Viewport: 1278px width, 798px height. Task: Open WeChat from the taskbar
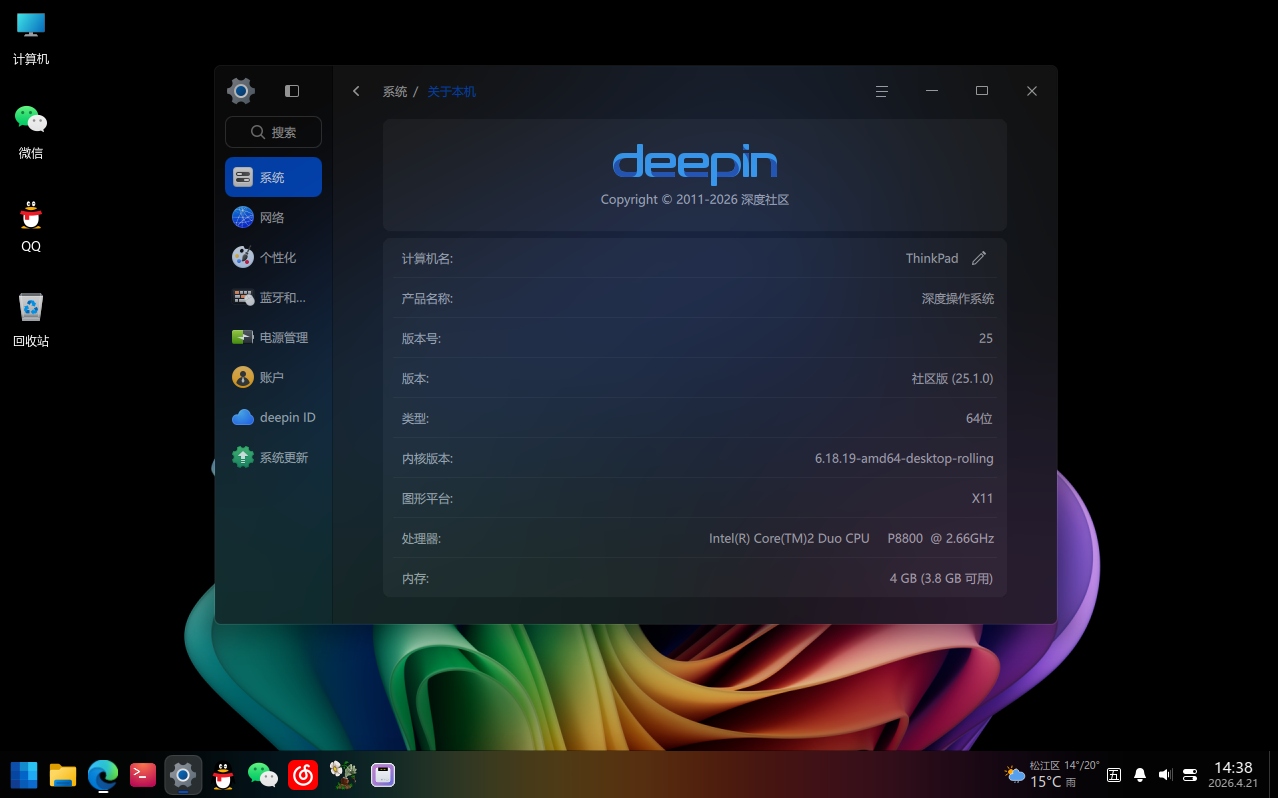tap(263, 775)
